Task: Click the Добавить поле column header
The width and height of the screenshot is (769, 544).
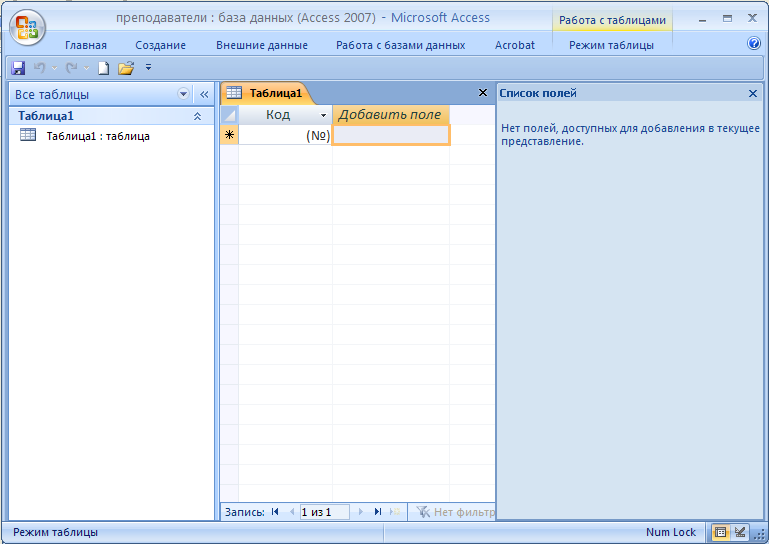Action: coord(390,115)
